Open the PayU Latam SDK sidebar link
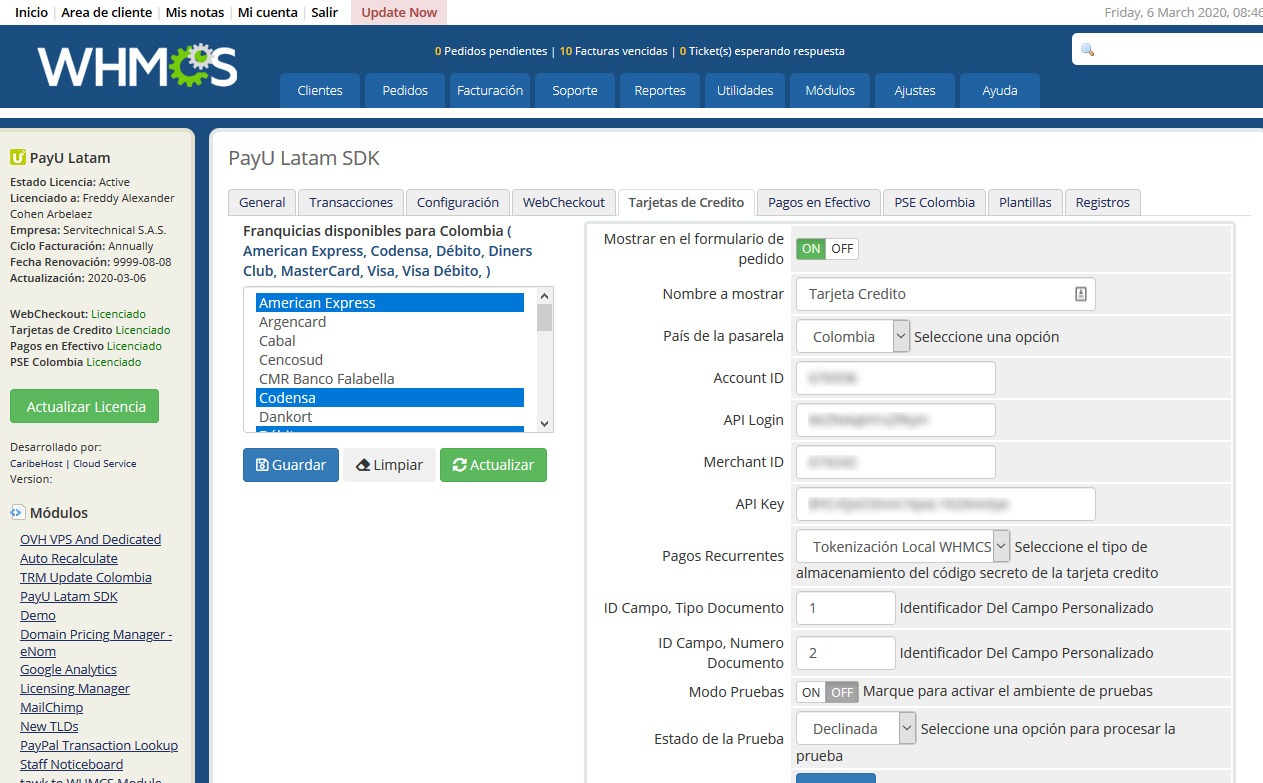Screen dimensions: 1263x783 pos(69,596)
